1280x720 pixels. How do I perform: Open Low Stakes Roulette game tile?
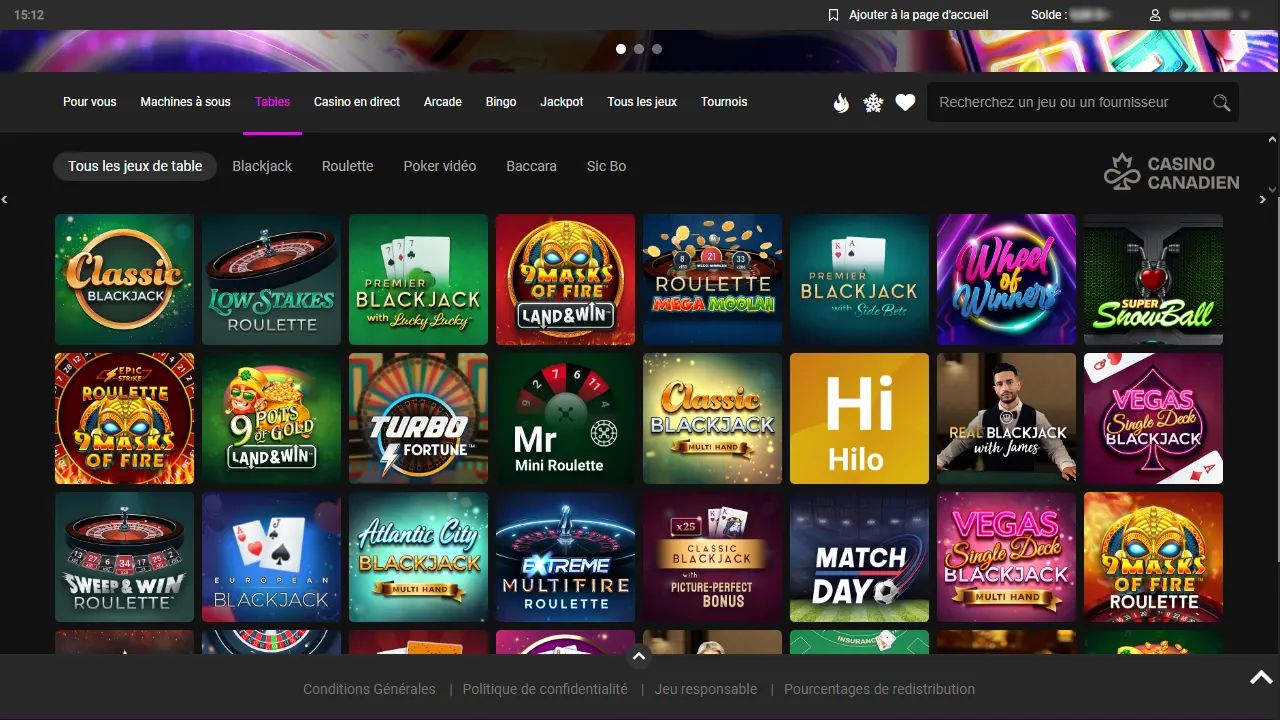click(x=271, y=279)
